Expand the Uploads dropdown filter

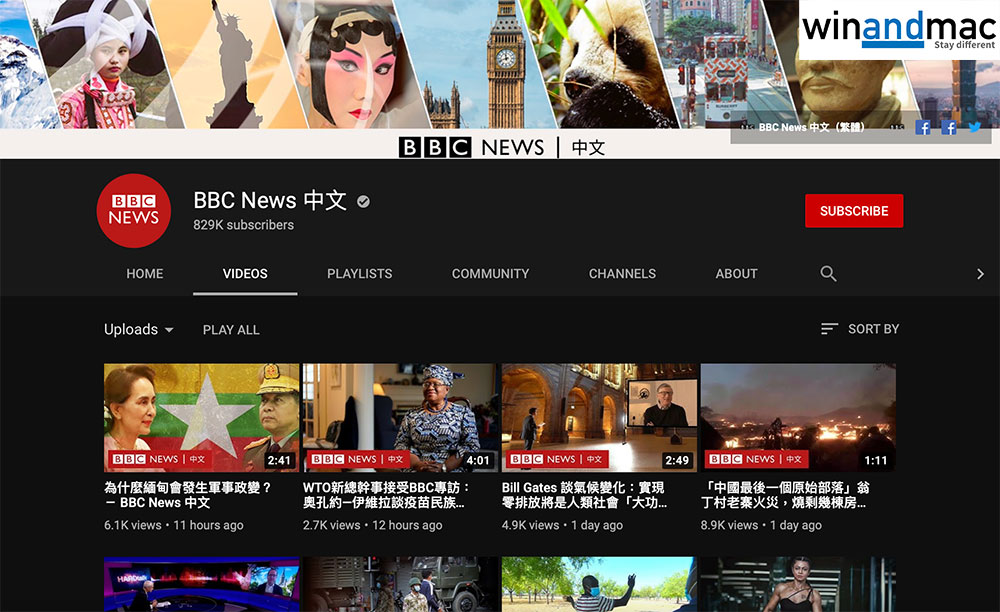tap(139, 329)
